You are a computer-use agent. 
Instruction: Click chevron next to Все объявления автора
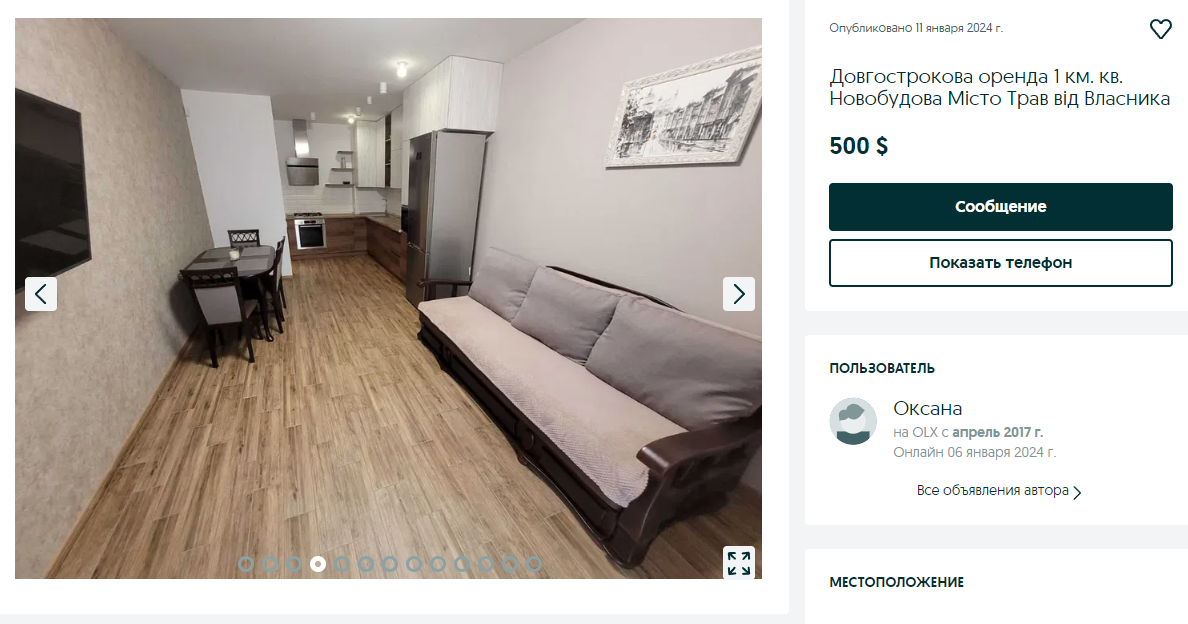point(1077,492)
